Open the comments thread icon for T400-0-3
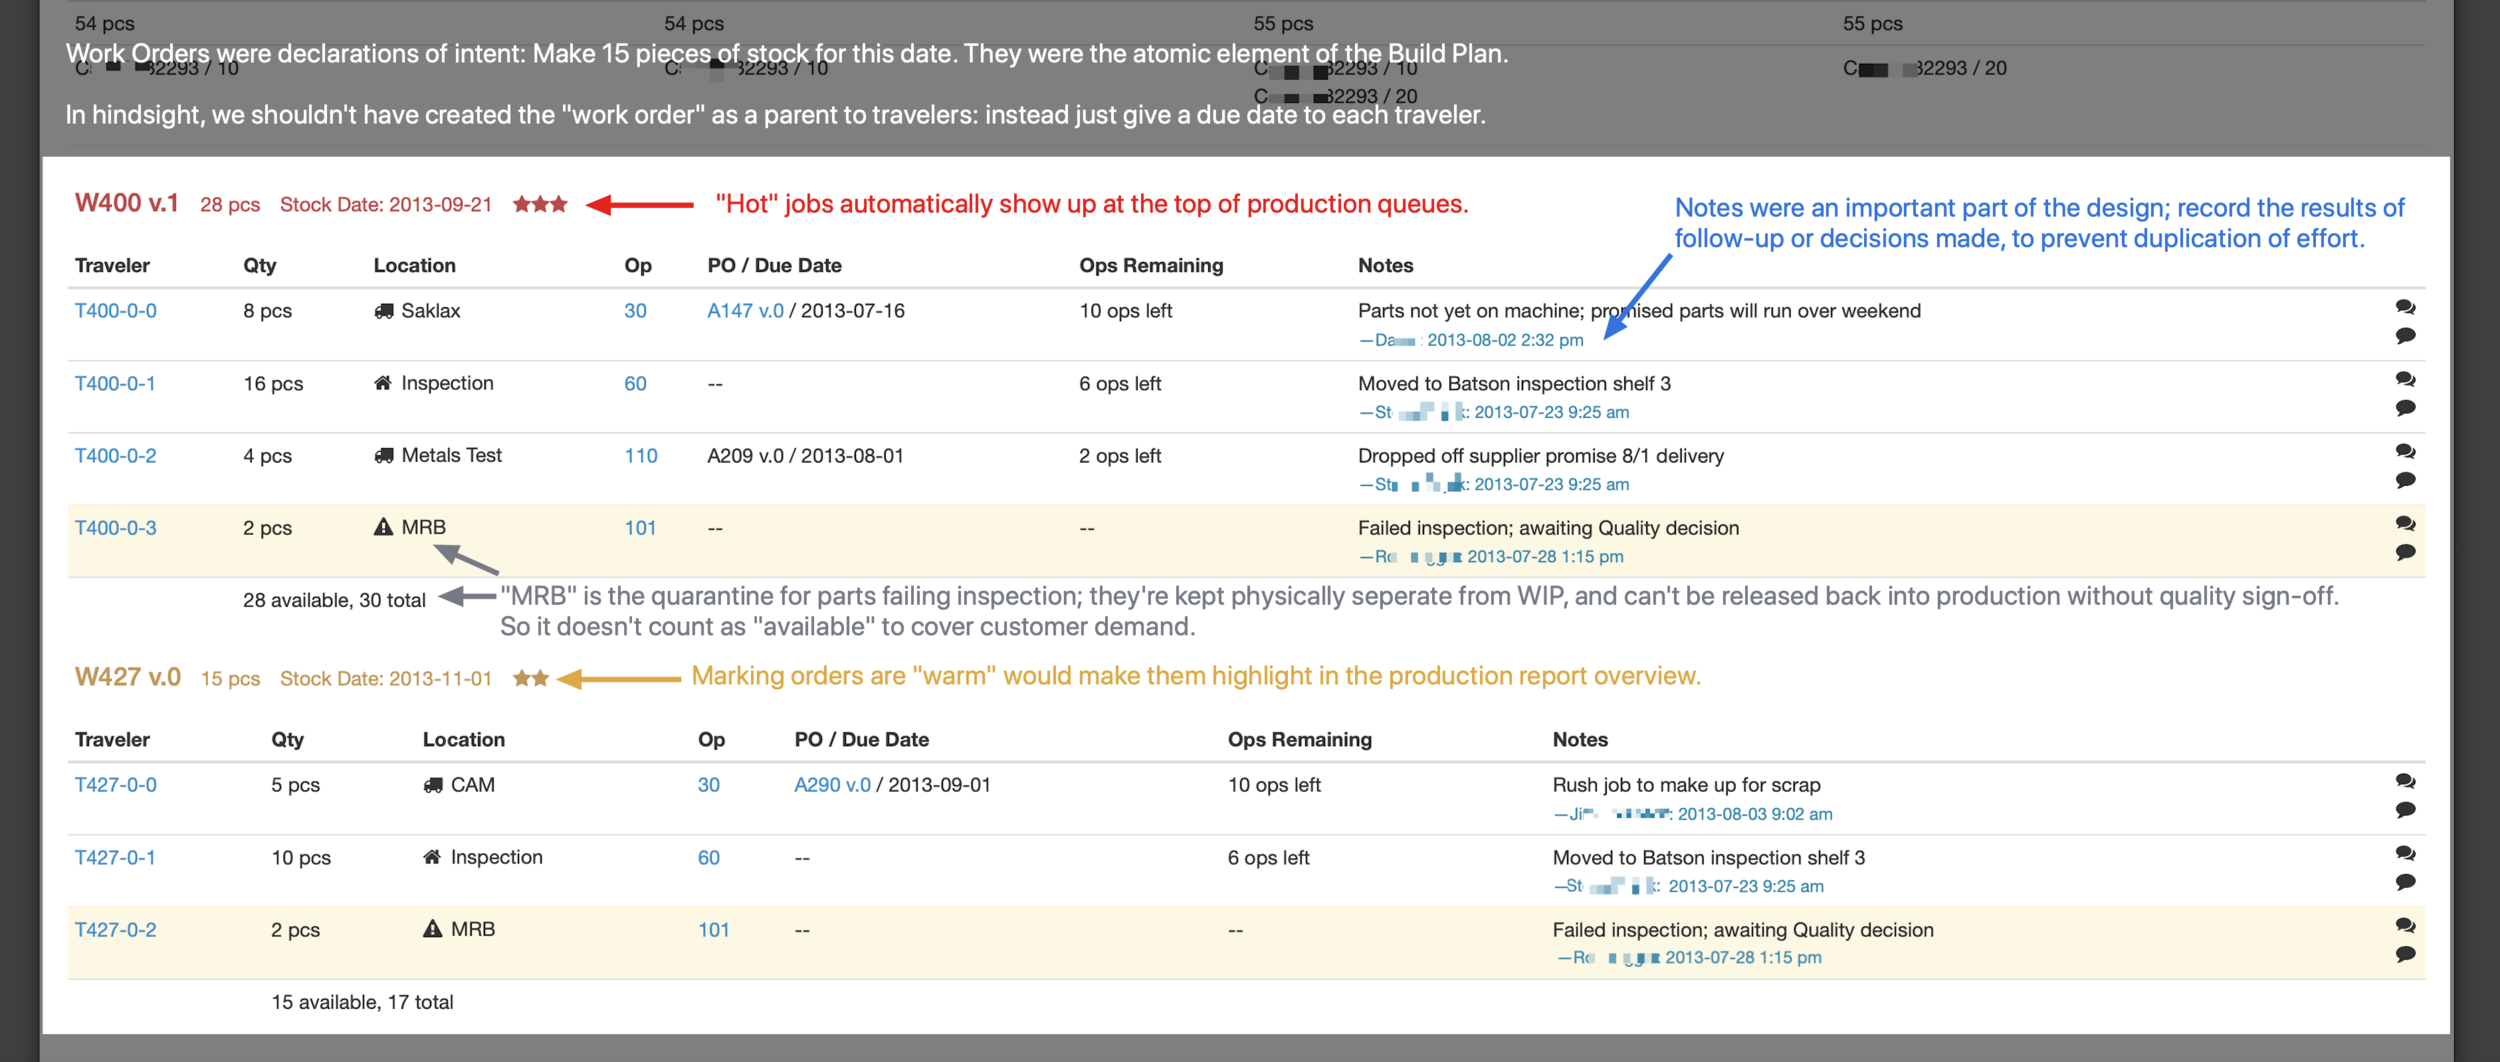2500x1062 pixels. [x=2405, y=523]
